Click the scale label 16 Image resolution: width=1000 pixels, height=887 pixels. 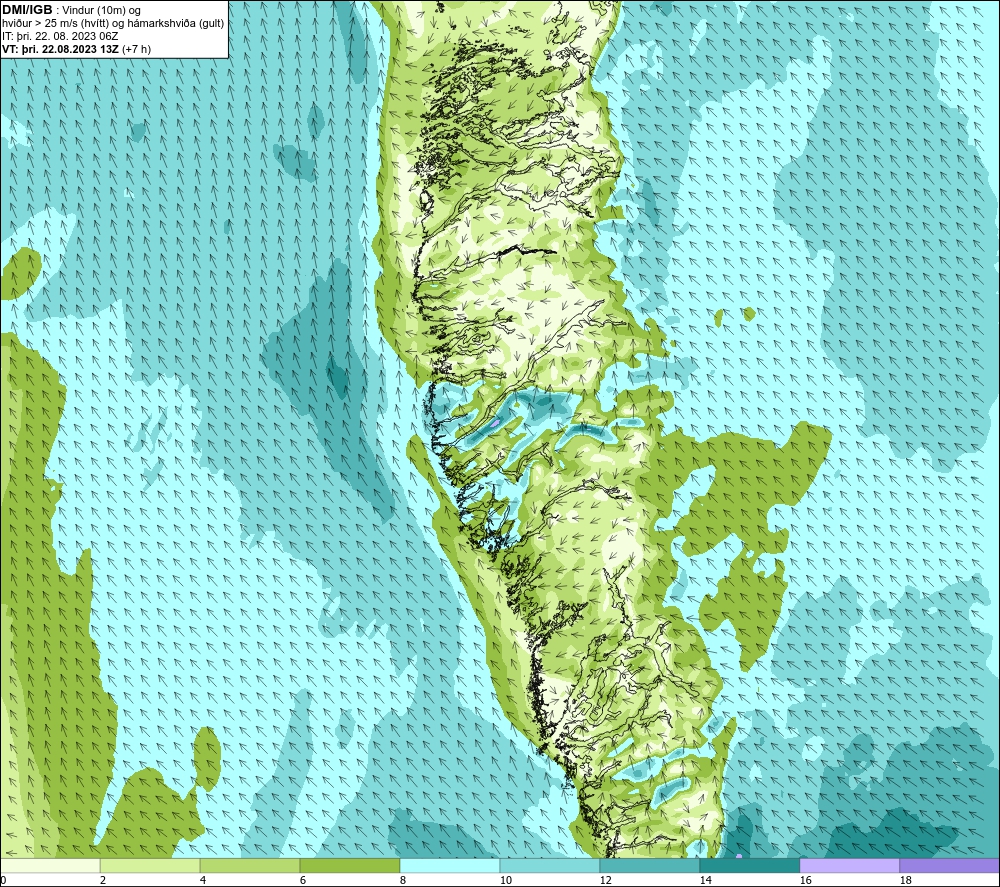[x=805, y=881]
